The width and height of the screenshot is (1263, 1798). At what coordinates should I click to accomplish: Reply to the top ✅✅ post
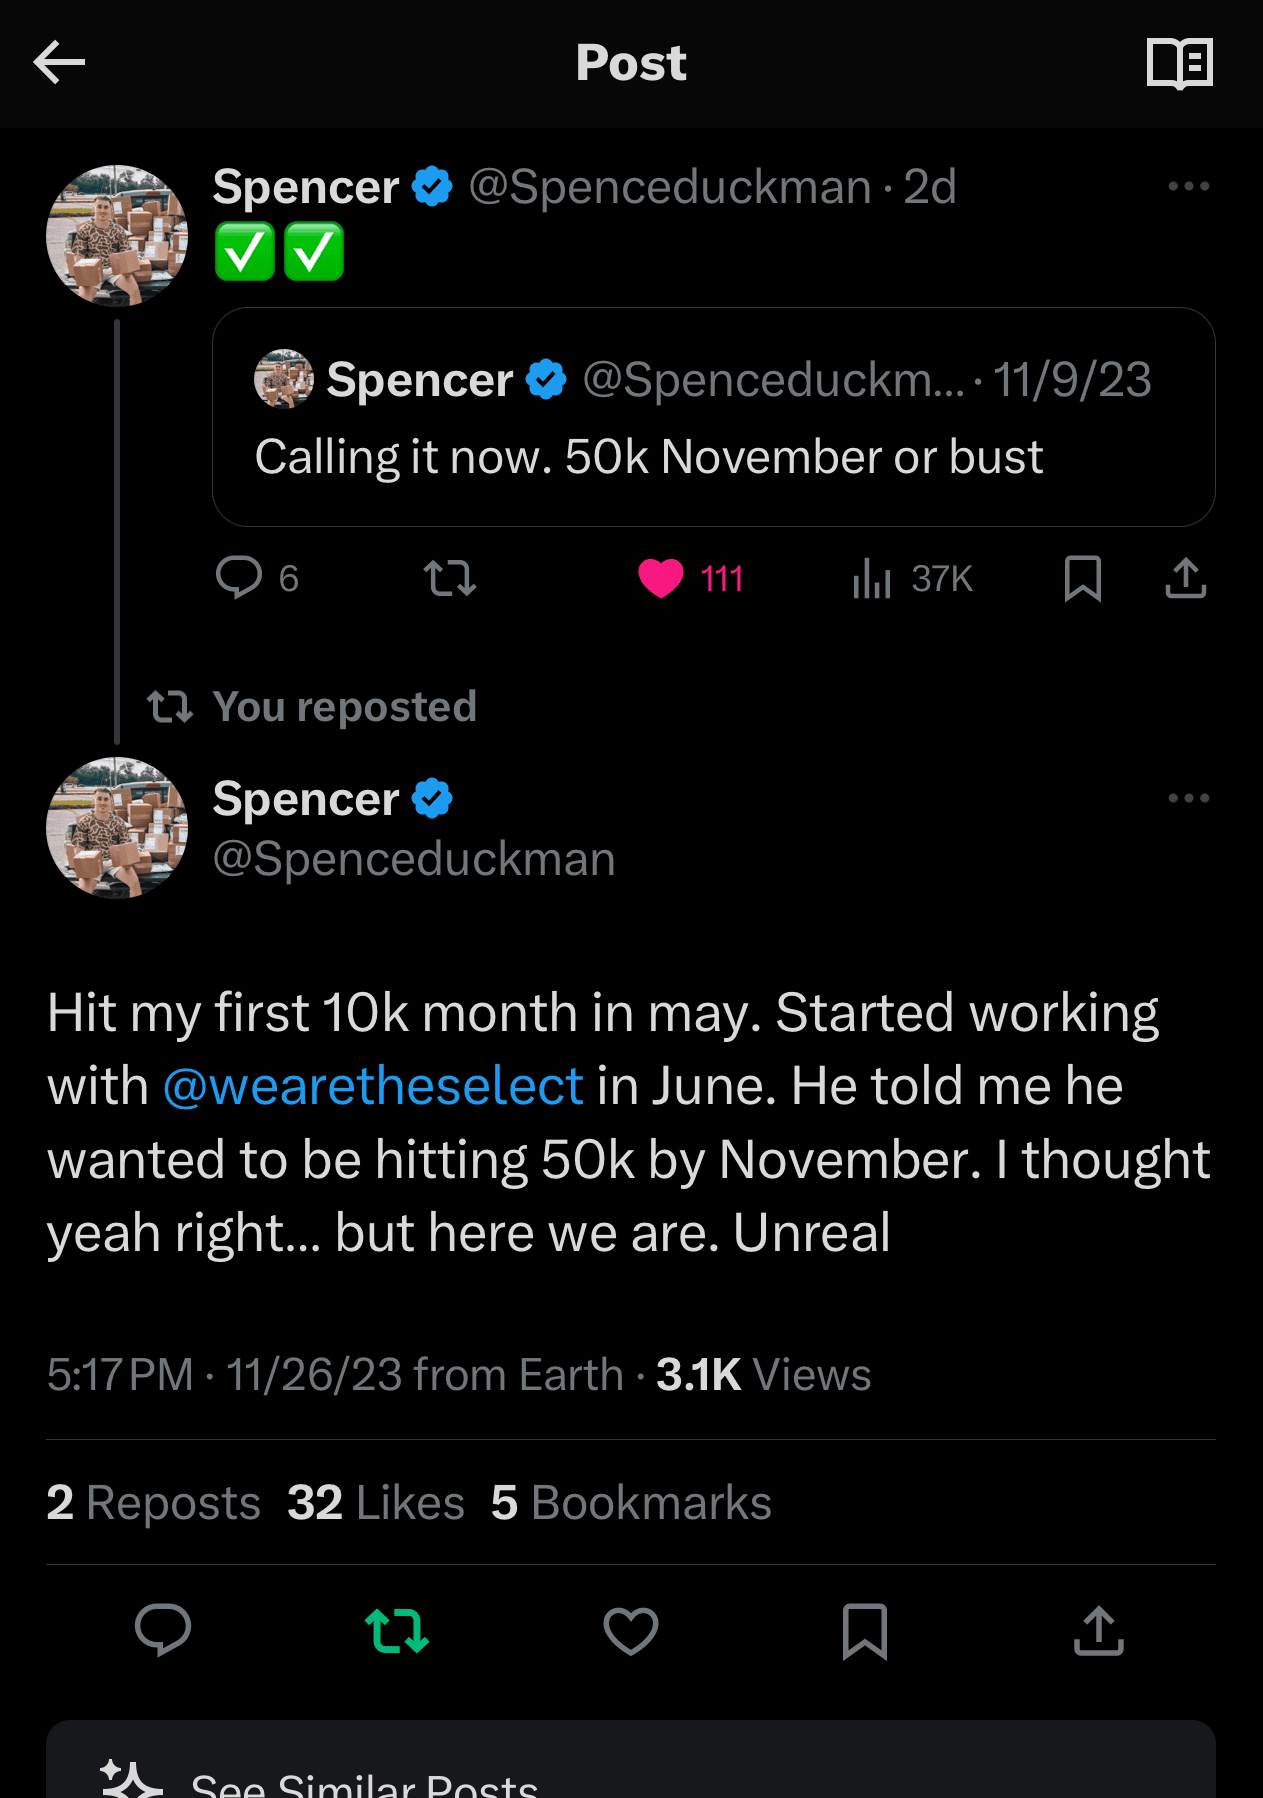[239, 578]
